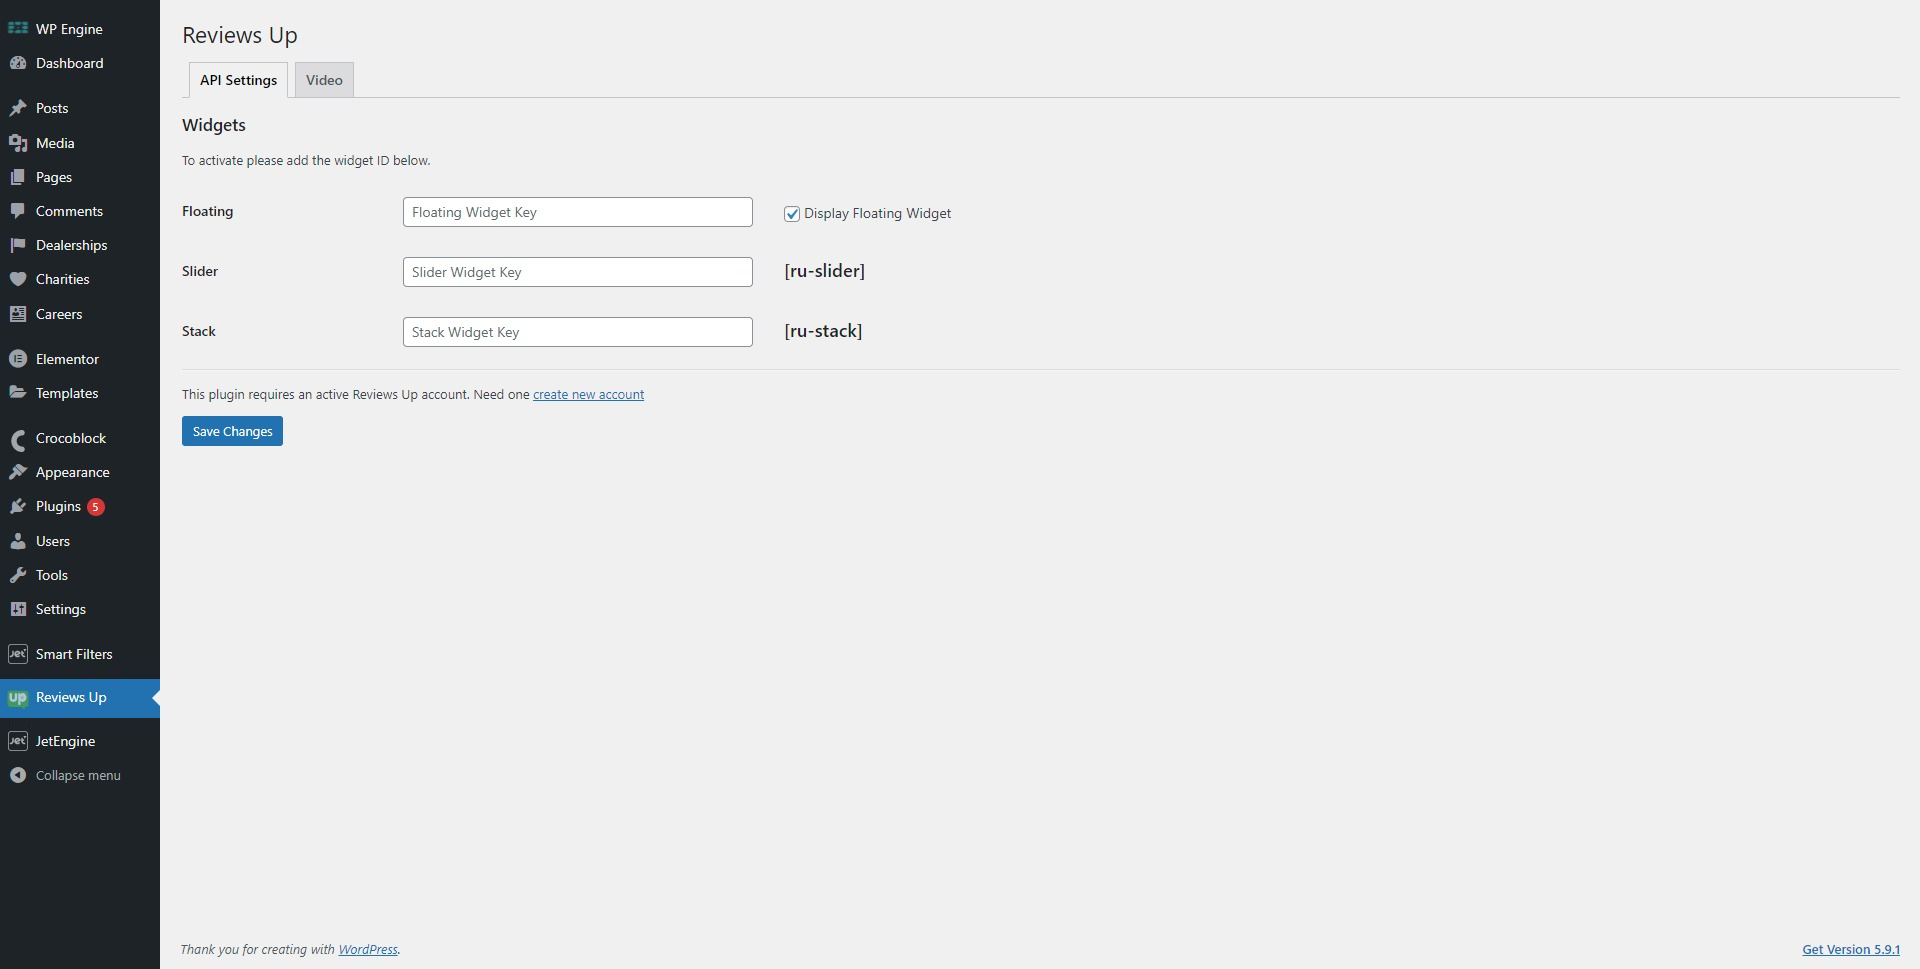Open the Posts menu item

tap(80, 108)
